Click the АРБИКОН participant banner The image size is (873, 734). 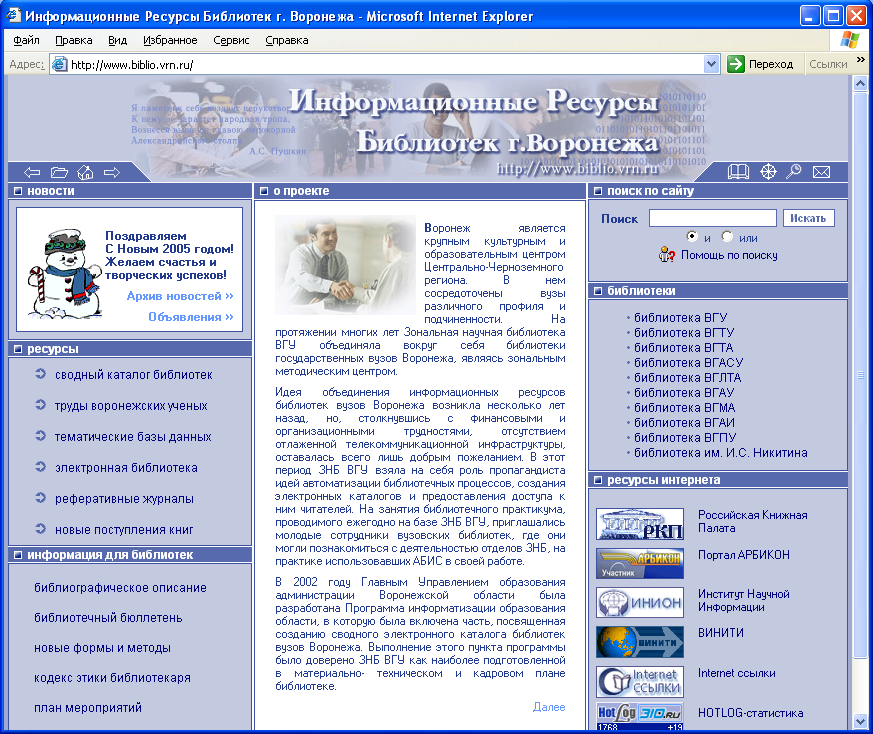(x=640, y=563)
